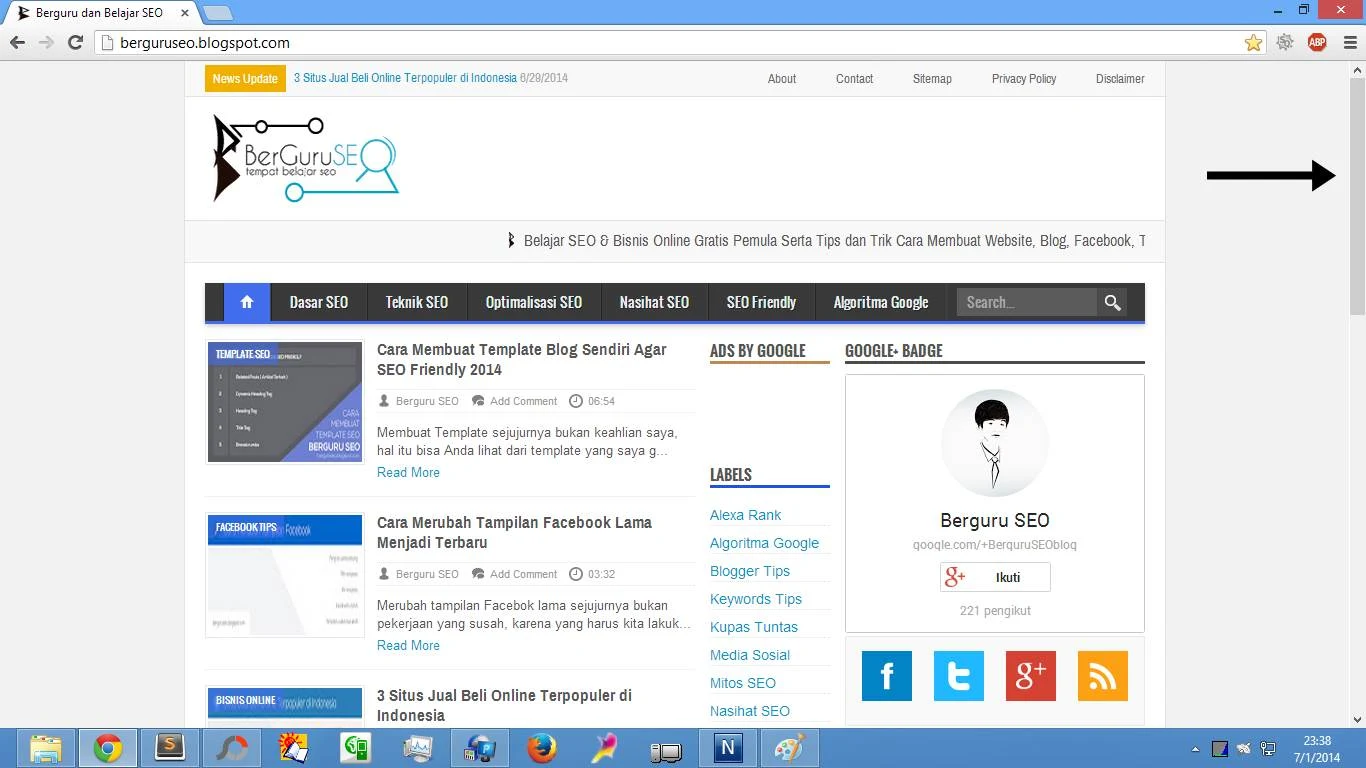1366x768 pixels.
Task: Click the BerGuruSEO site logo
Action: (x=305, y=158)
